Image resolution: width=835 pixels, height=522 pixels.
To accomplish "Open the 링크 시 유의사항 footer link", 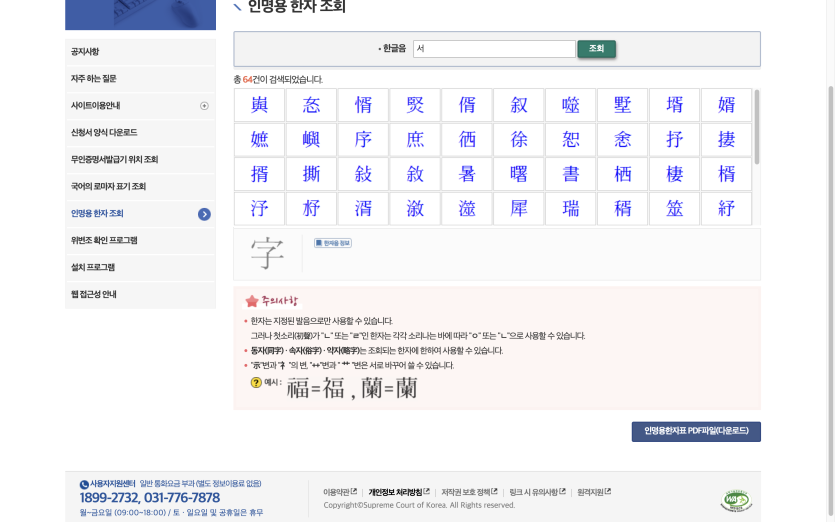I will pyautogui.click(x=537, y=492).
